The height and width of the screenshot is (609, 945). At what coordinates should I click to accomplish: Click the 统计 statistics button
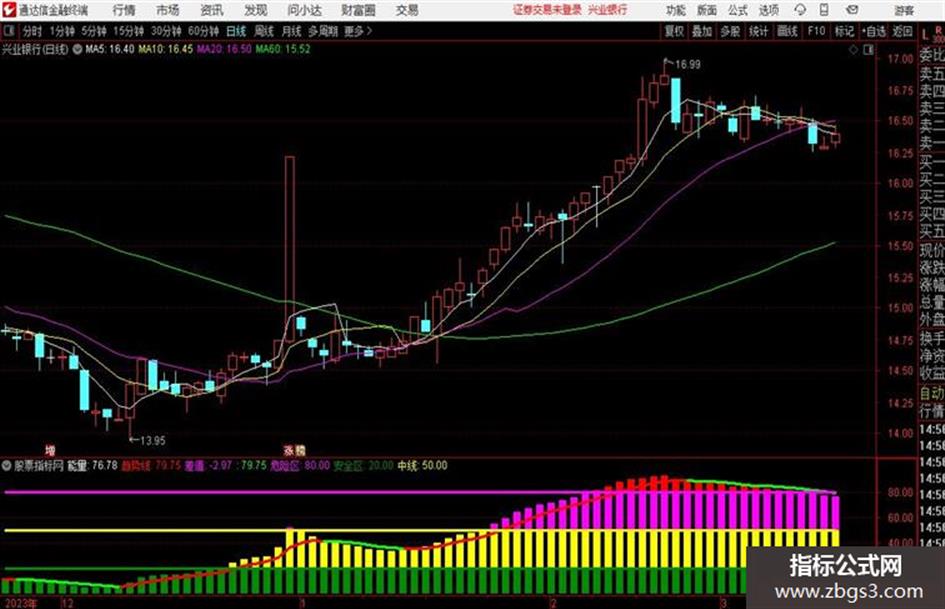pyautogui.click(x=758, y=31)
